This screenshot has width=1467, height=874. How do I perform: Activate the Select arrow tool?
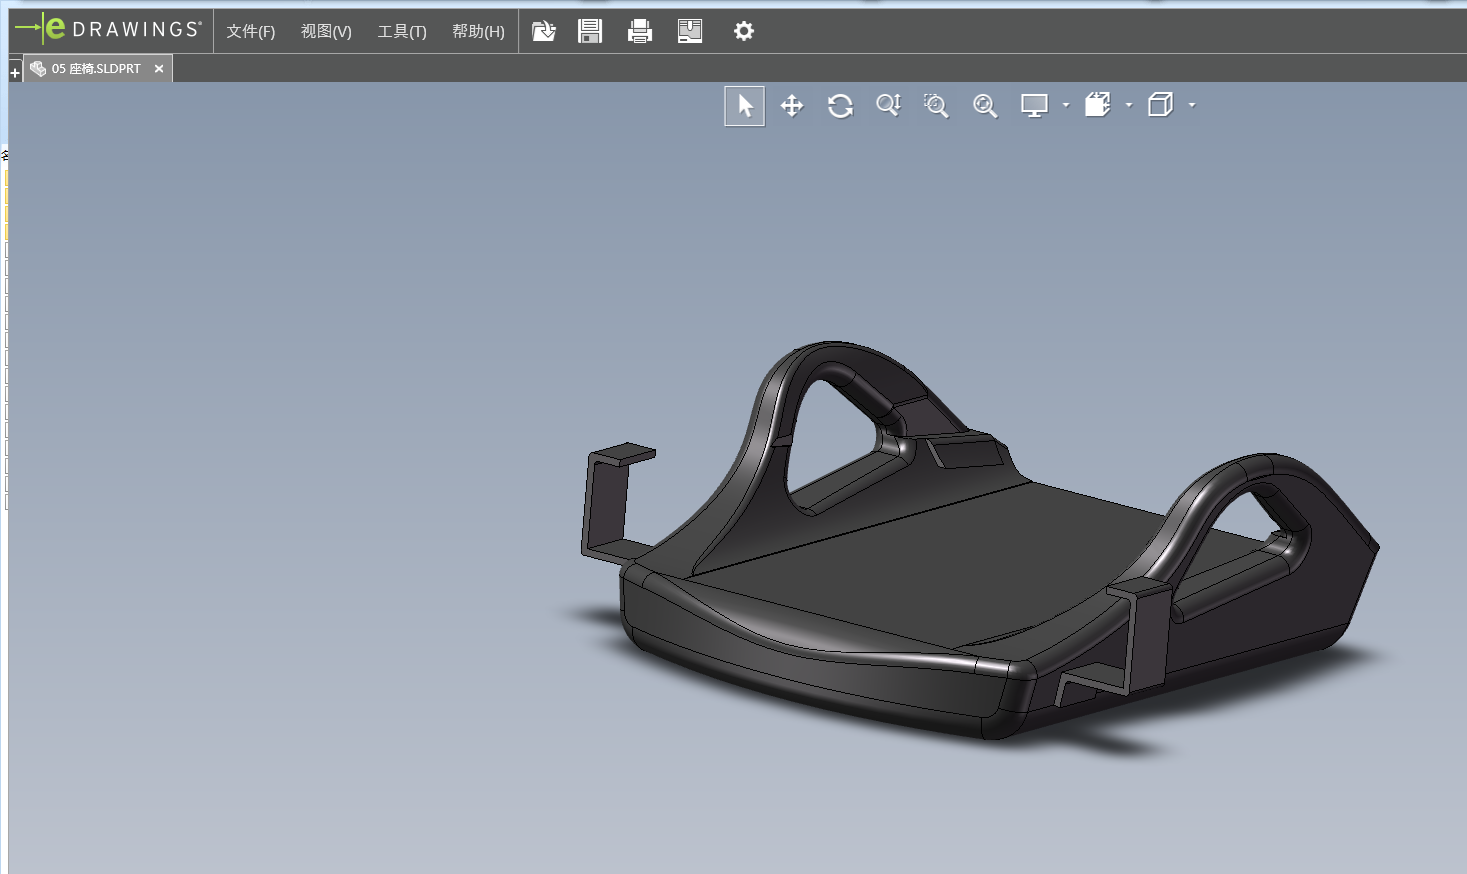[745, 106]
